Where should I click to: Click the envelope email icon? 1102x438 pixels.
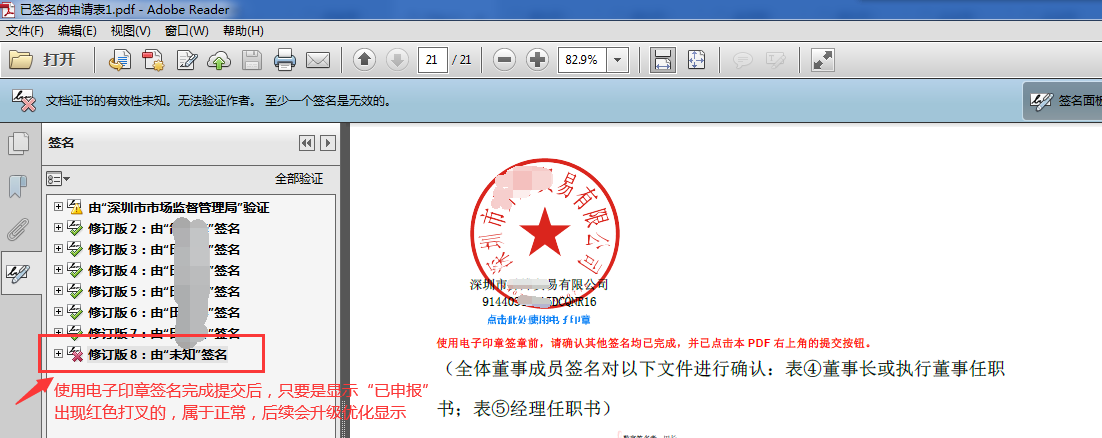point(318,60)
